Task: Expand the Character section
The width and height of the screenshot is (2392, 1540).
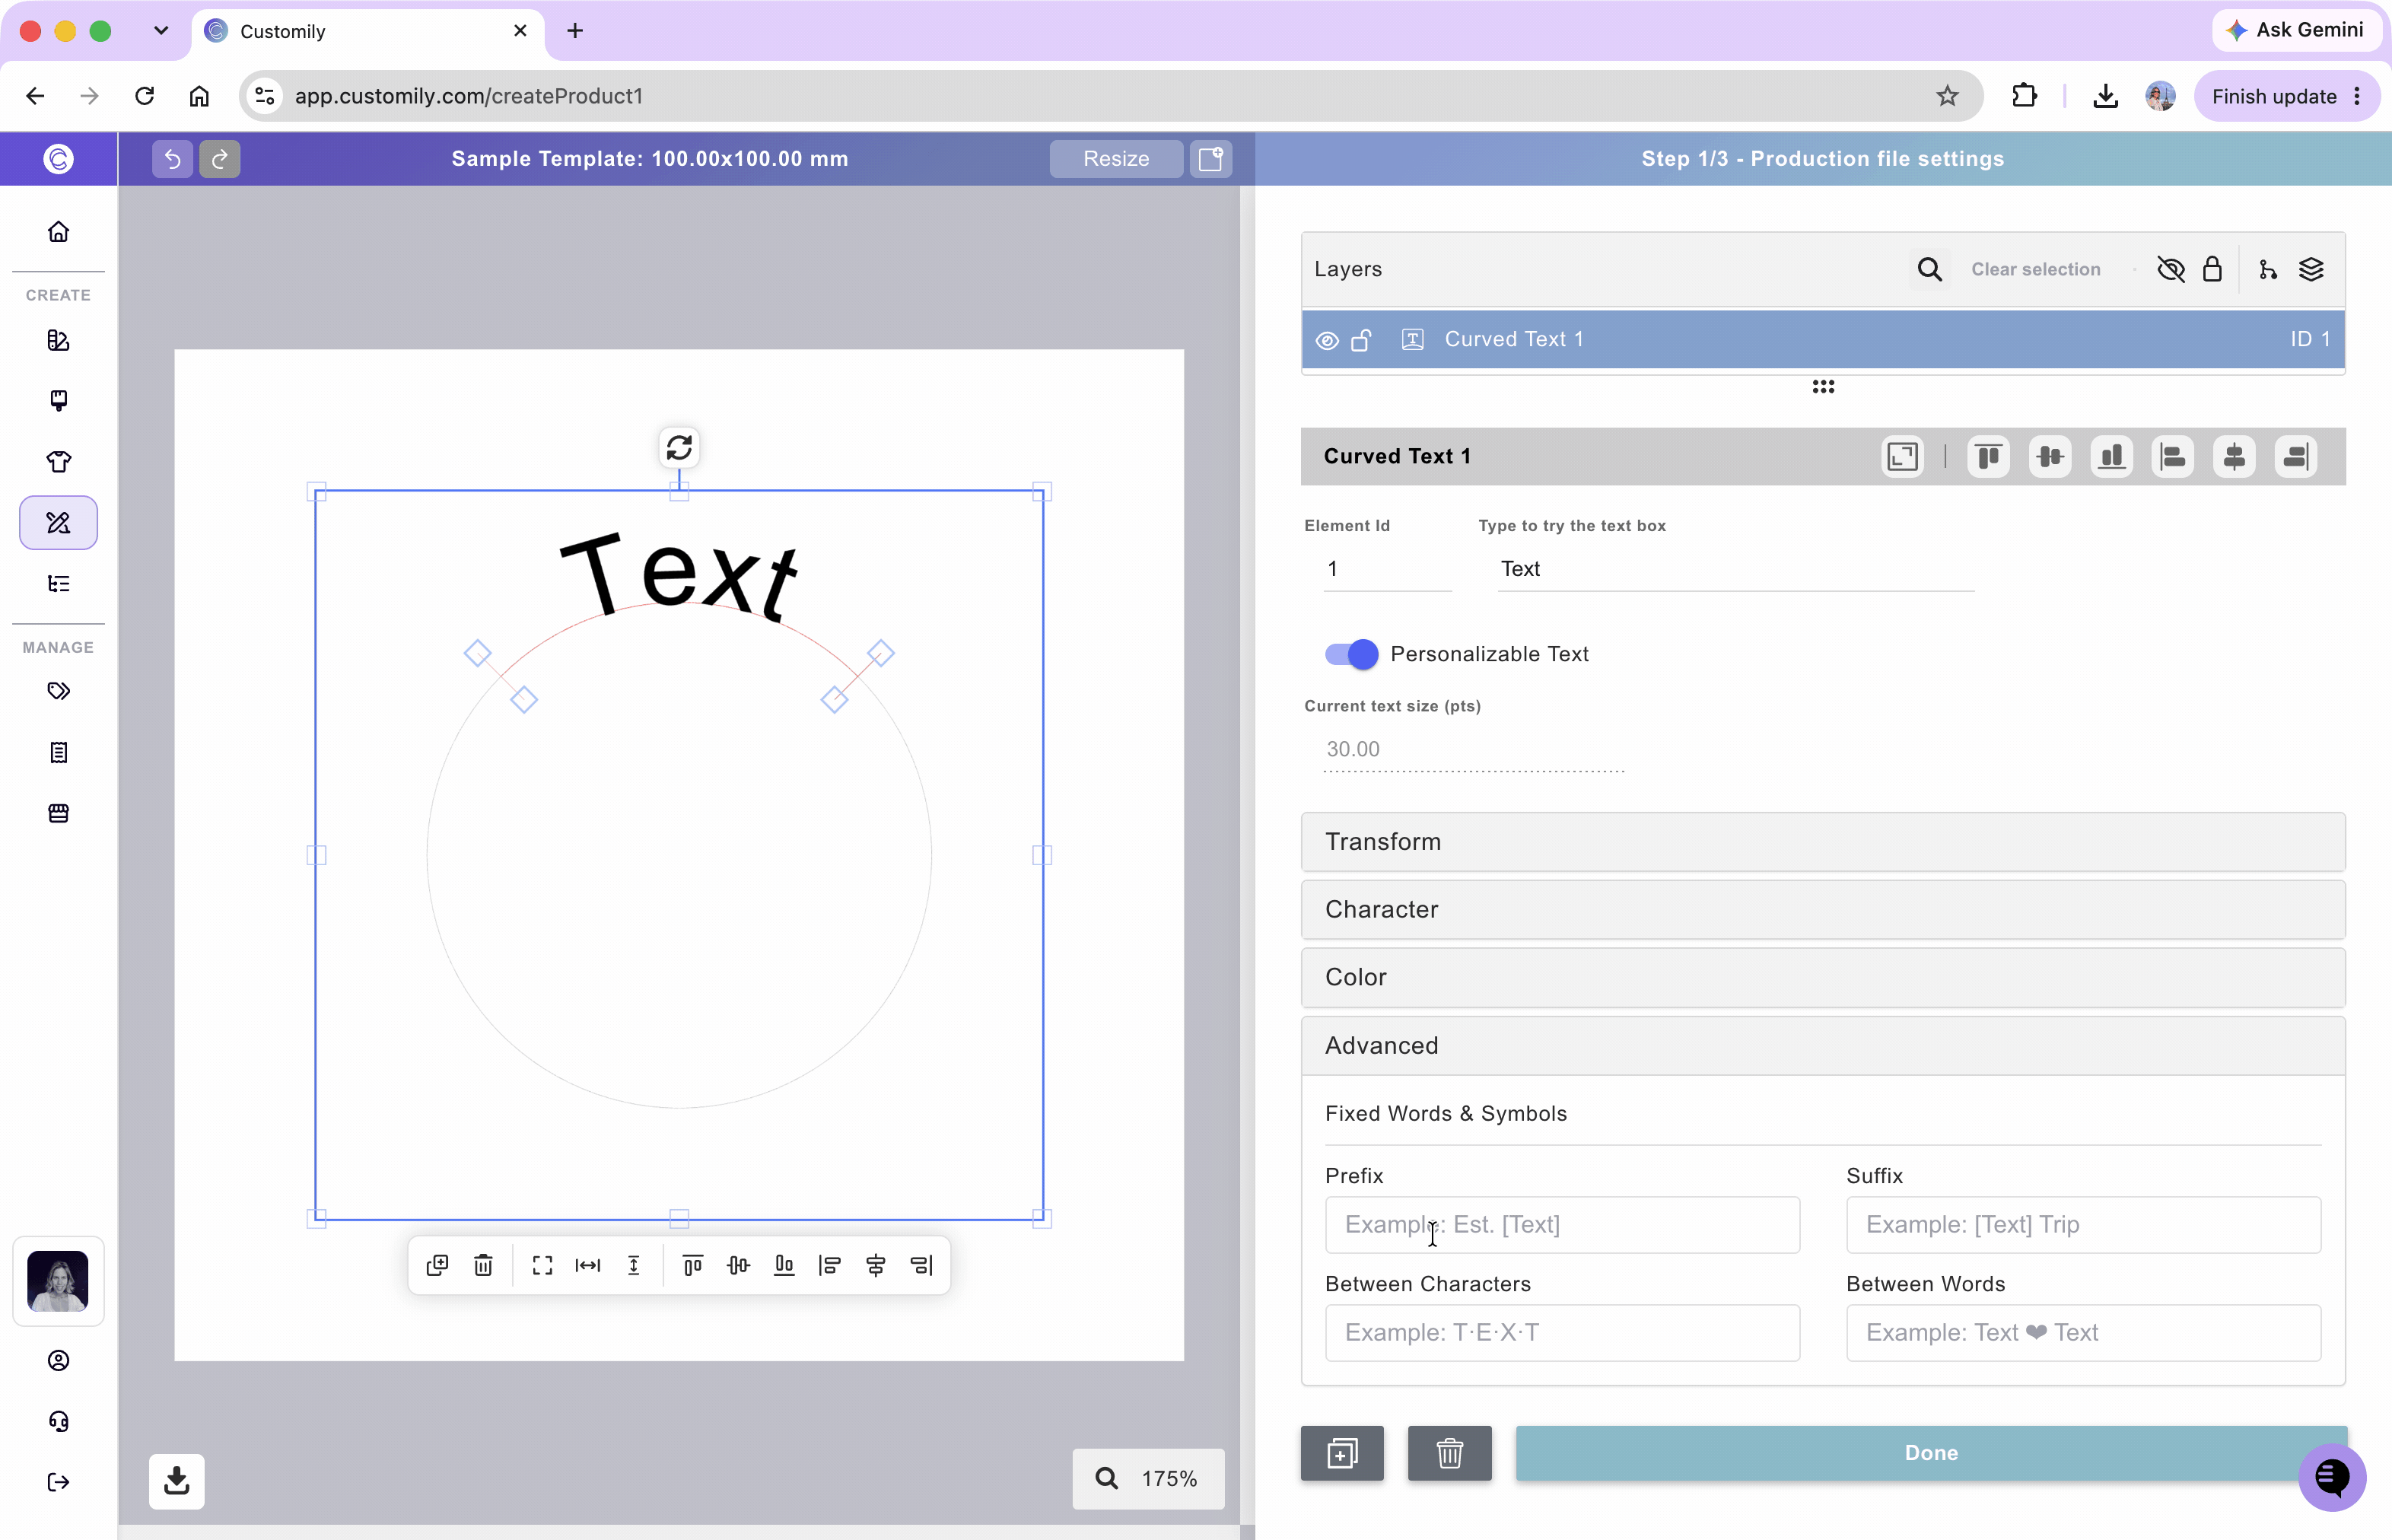Action: [1822, 910]
